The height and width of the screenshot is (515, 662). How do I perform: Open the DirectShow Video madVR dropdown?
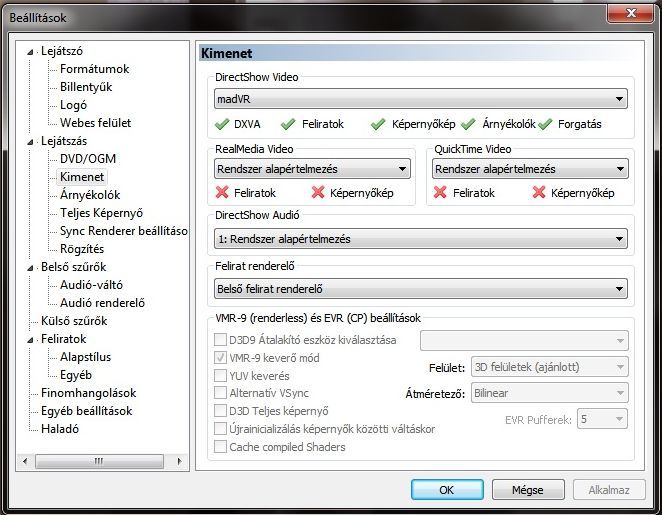click(x=421, y=99)
